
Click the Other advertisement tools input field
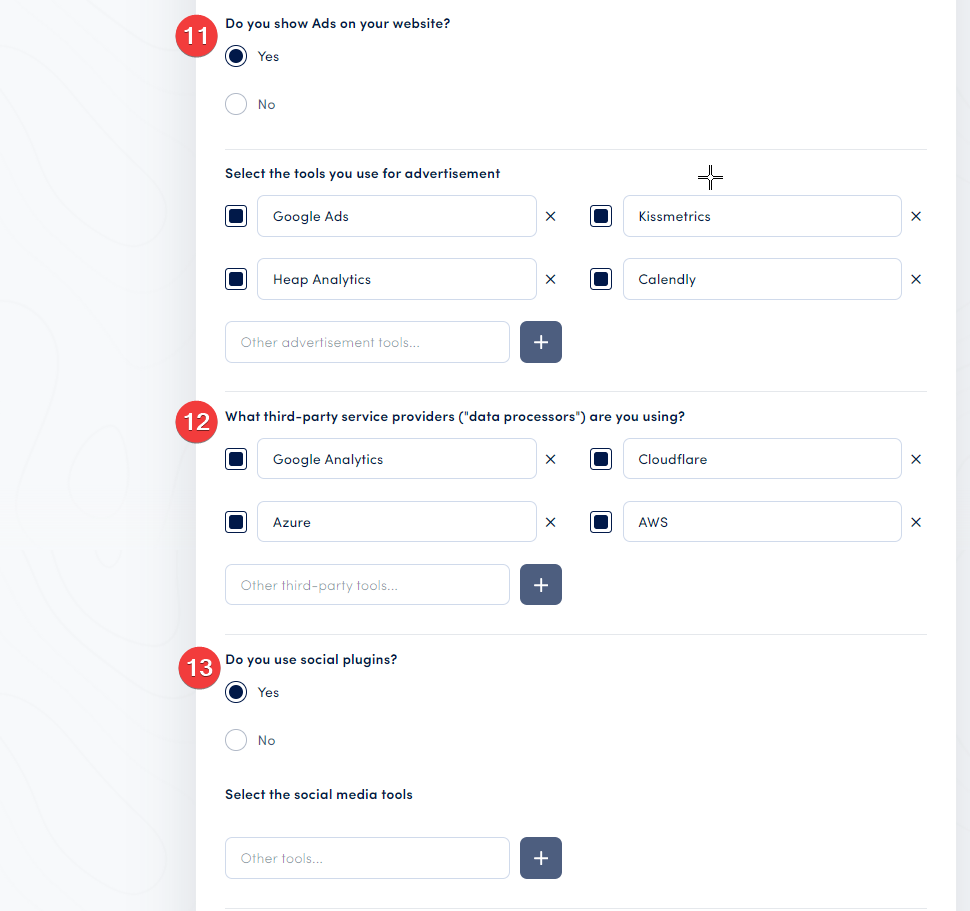(367, 342)
